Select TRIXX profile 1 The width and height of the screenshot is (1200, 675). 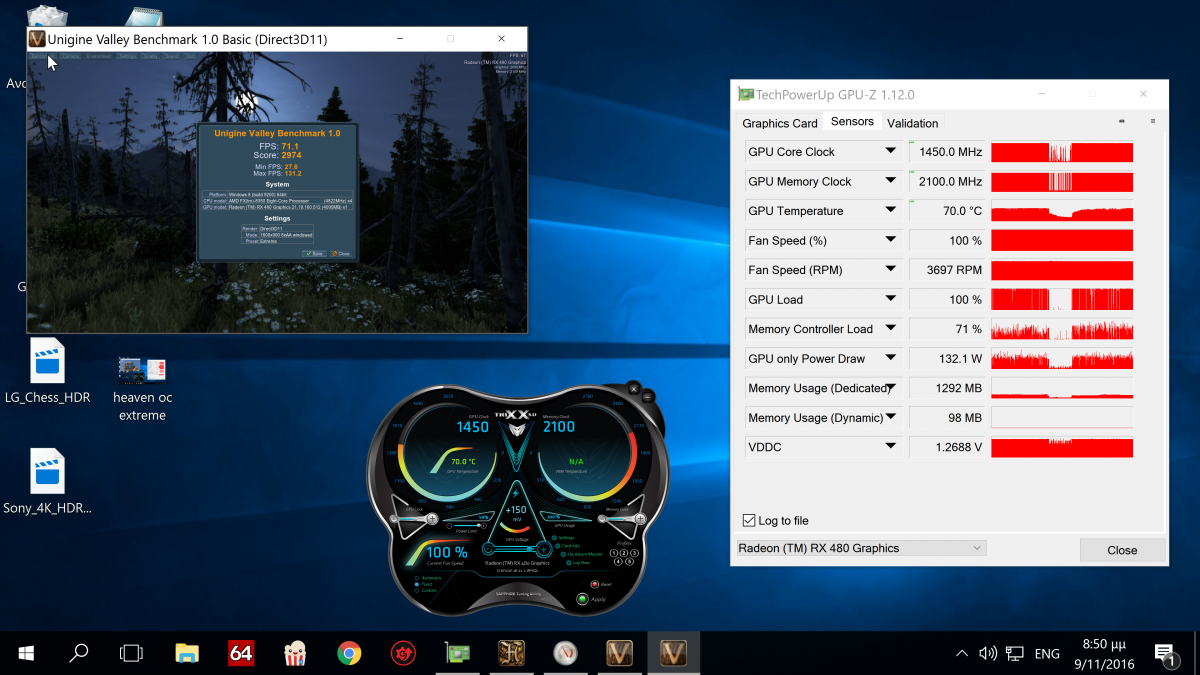pyautogui.click(x=613, y=553)
